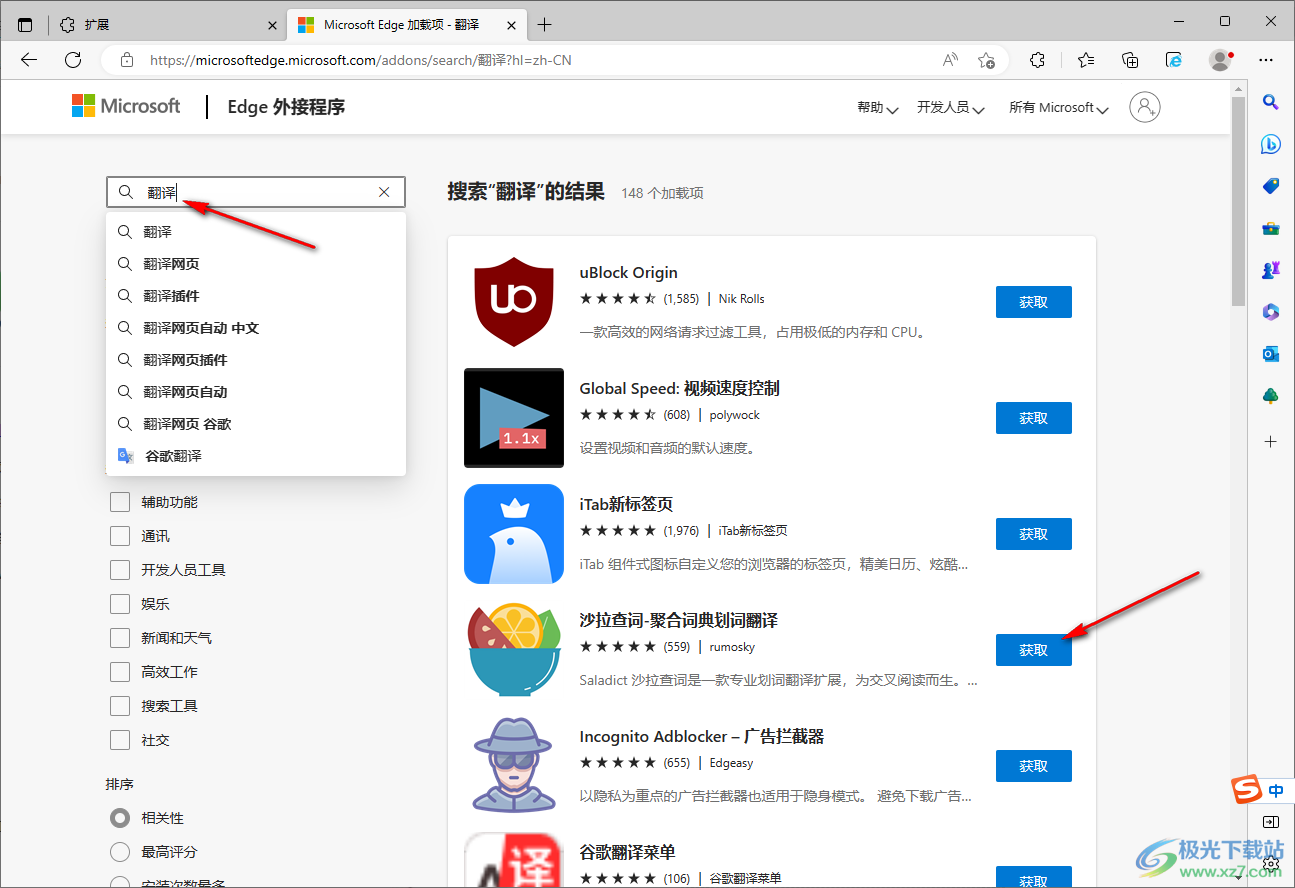Check the 开发人员工具 category box
The image size is (1295, 888).
120,570
